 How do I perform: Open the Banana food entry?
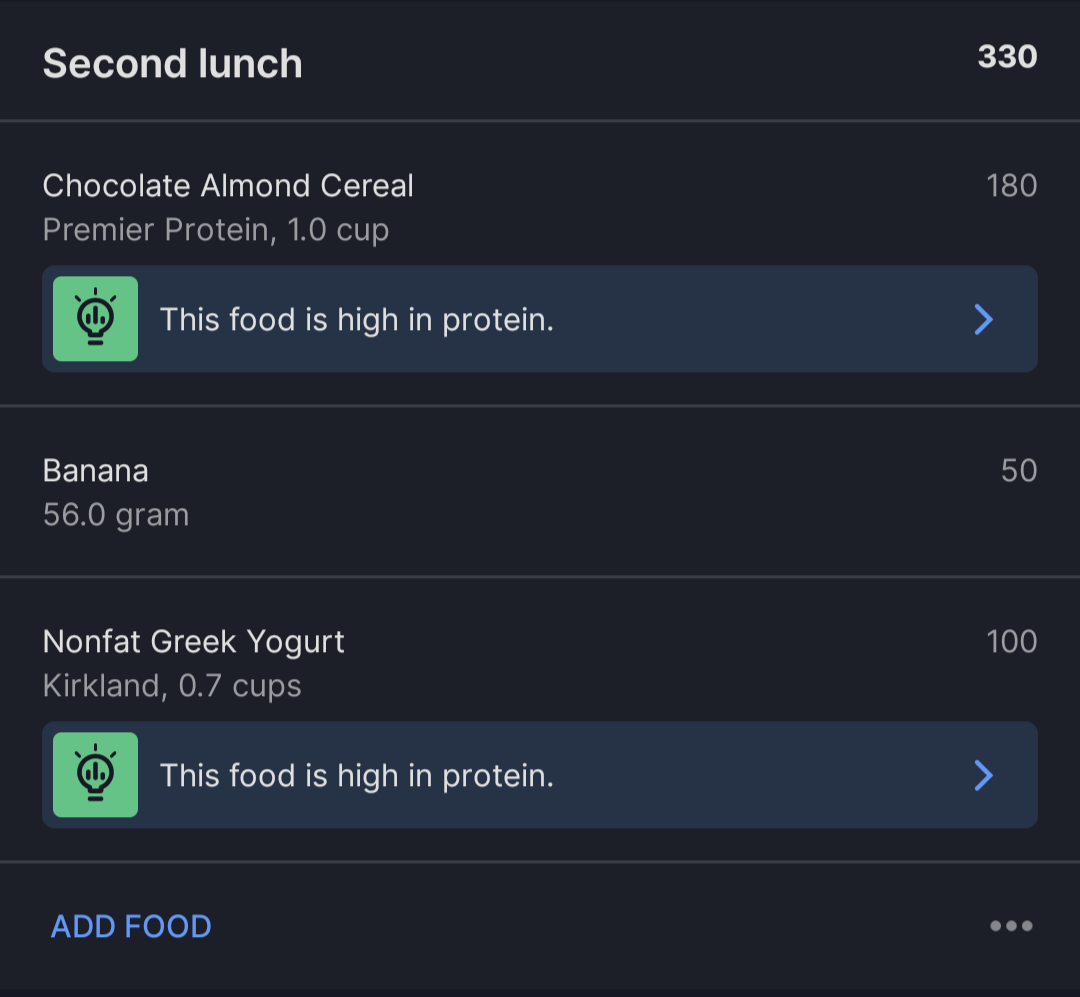(x=540, y=491)
